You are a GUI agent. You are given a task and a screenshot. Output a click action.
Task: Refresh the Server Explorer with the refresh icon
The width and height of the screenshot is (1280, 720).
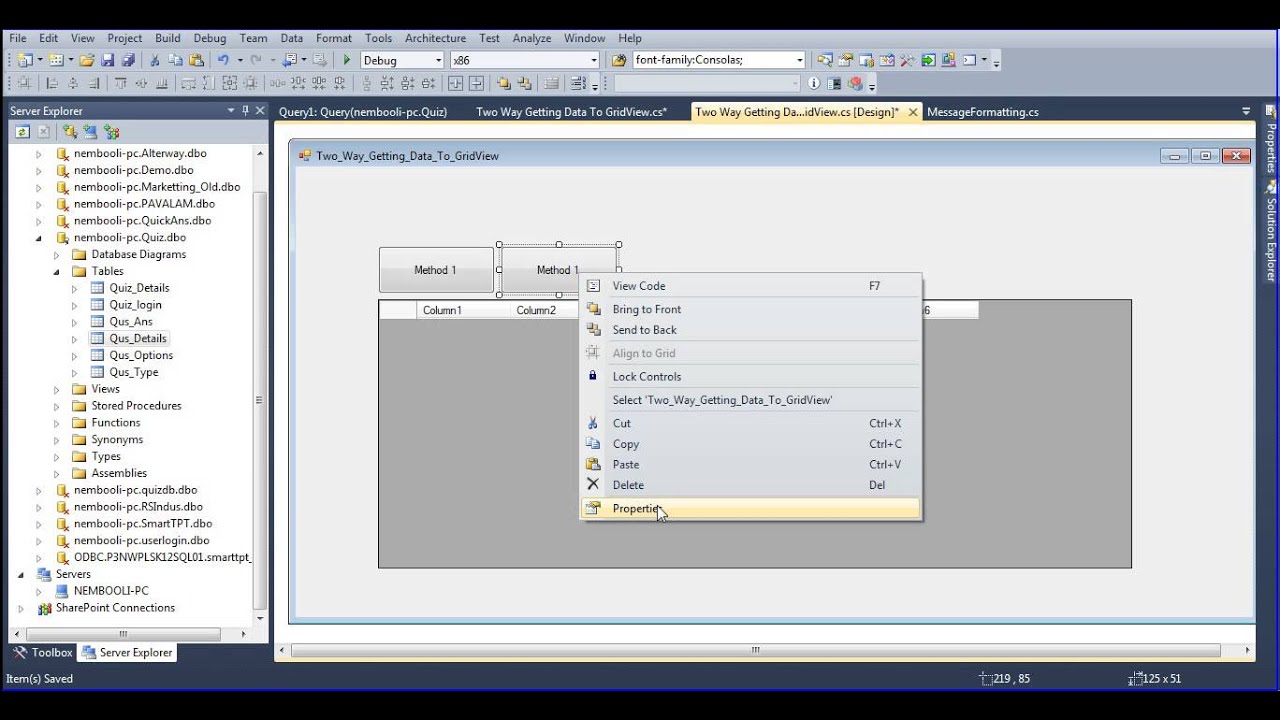(x=22, y=132)
